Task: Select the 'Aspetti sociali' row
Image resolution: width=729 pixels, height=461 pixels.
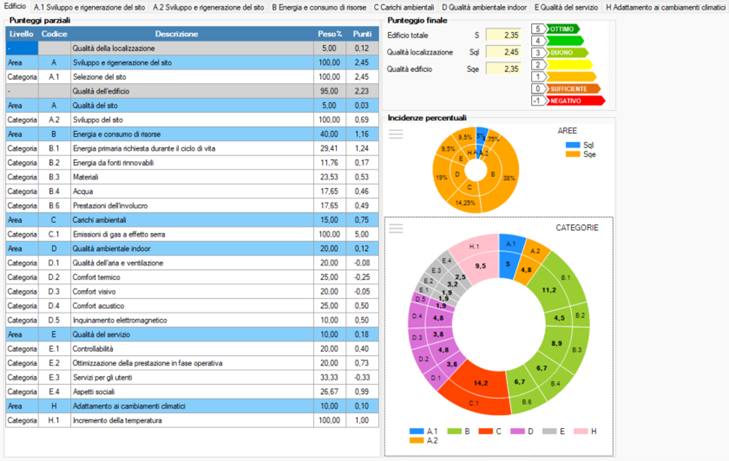Action: click(192, 392)
